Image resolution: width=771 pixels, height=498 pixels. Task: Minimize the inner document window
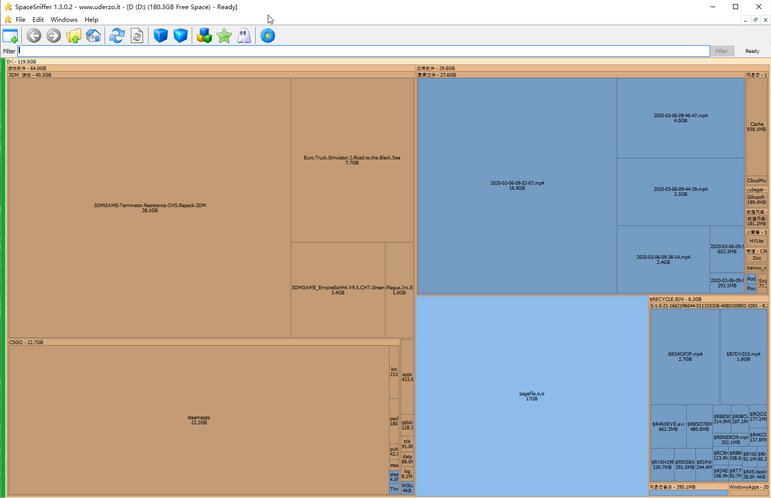pos(745,20)
